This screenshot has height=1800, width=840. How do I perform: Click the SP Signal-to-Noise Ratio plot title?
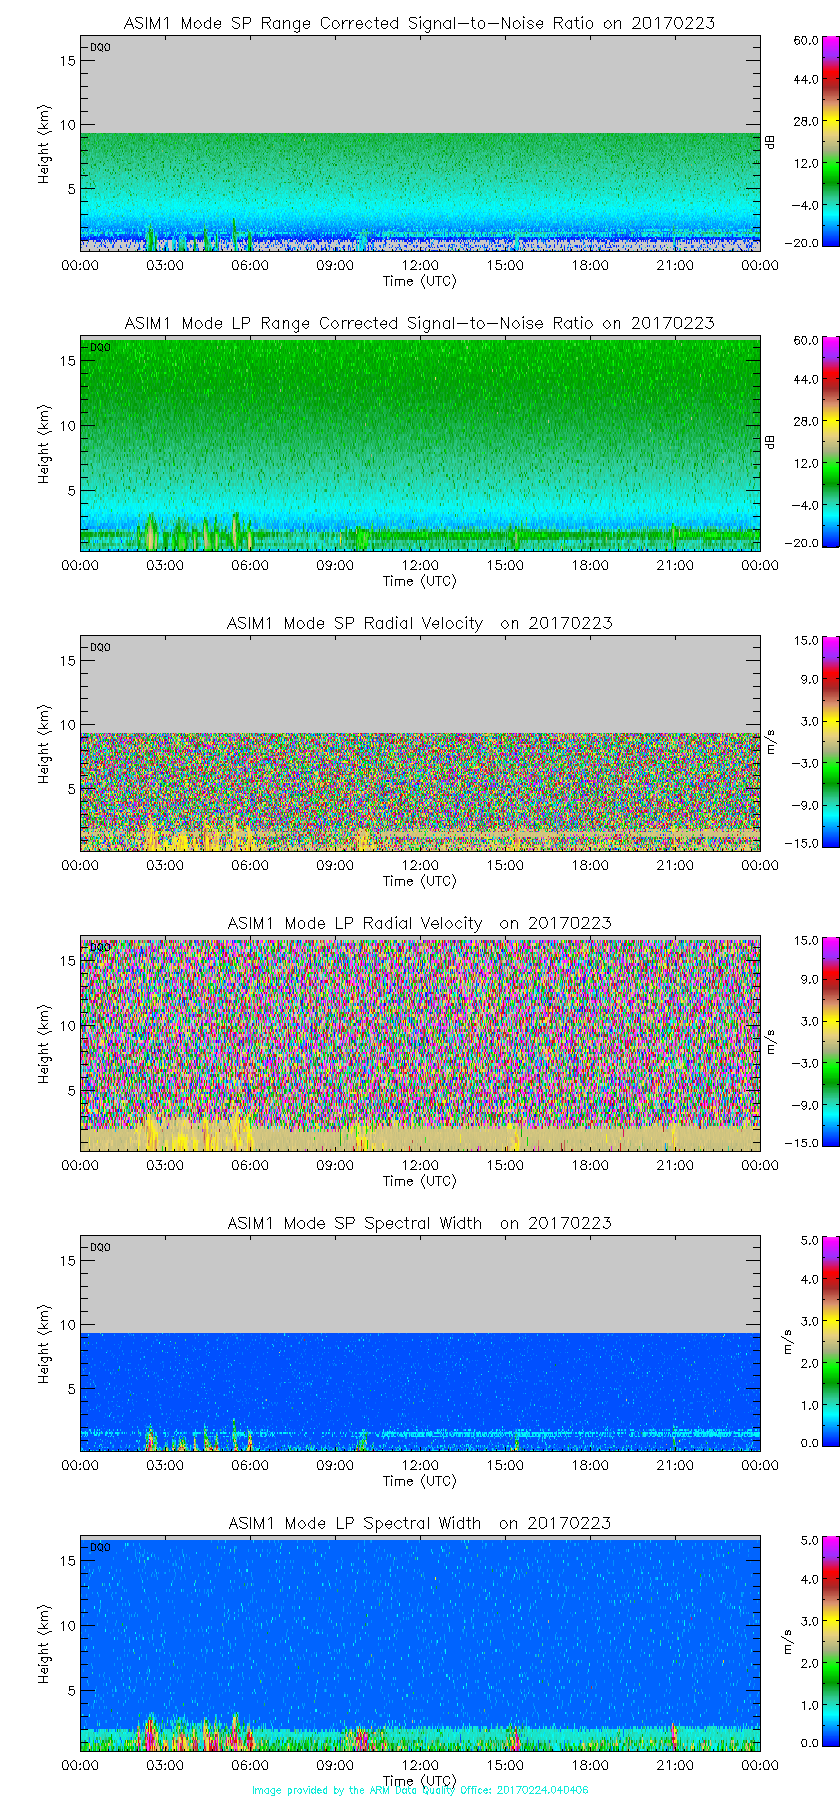pos(419,23)
